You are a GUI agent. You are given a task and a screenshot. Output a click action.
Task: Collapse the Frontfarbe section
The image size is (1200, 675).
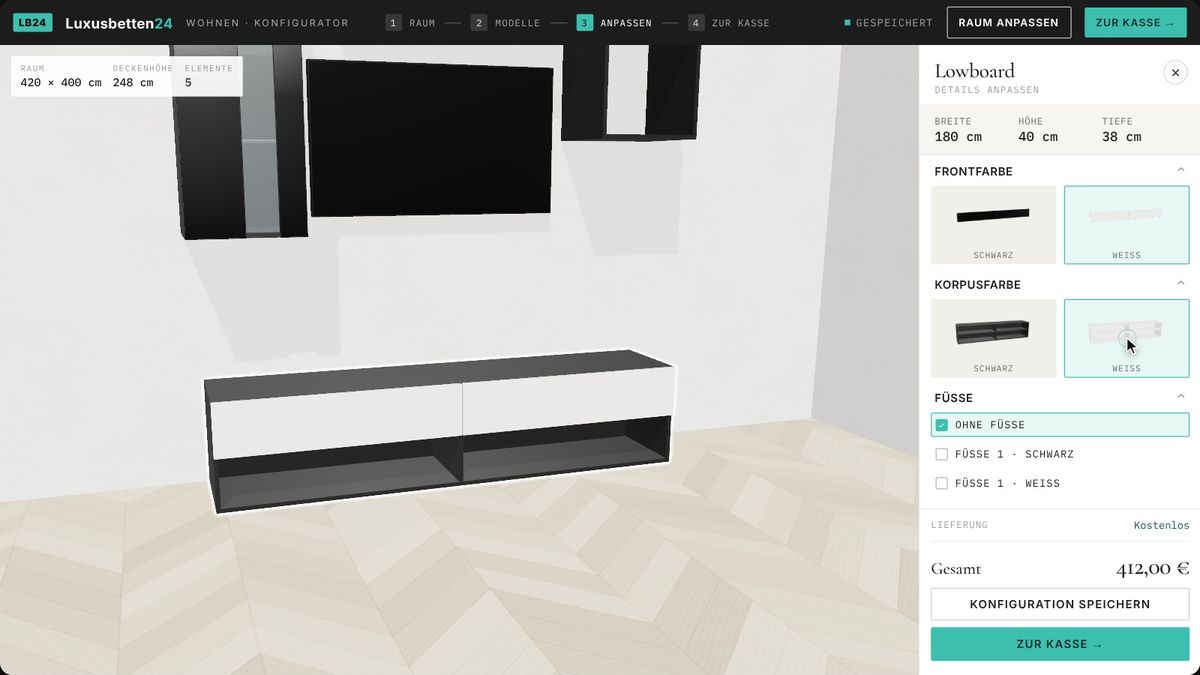click(1180, 171)
